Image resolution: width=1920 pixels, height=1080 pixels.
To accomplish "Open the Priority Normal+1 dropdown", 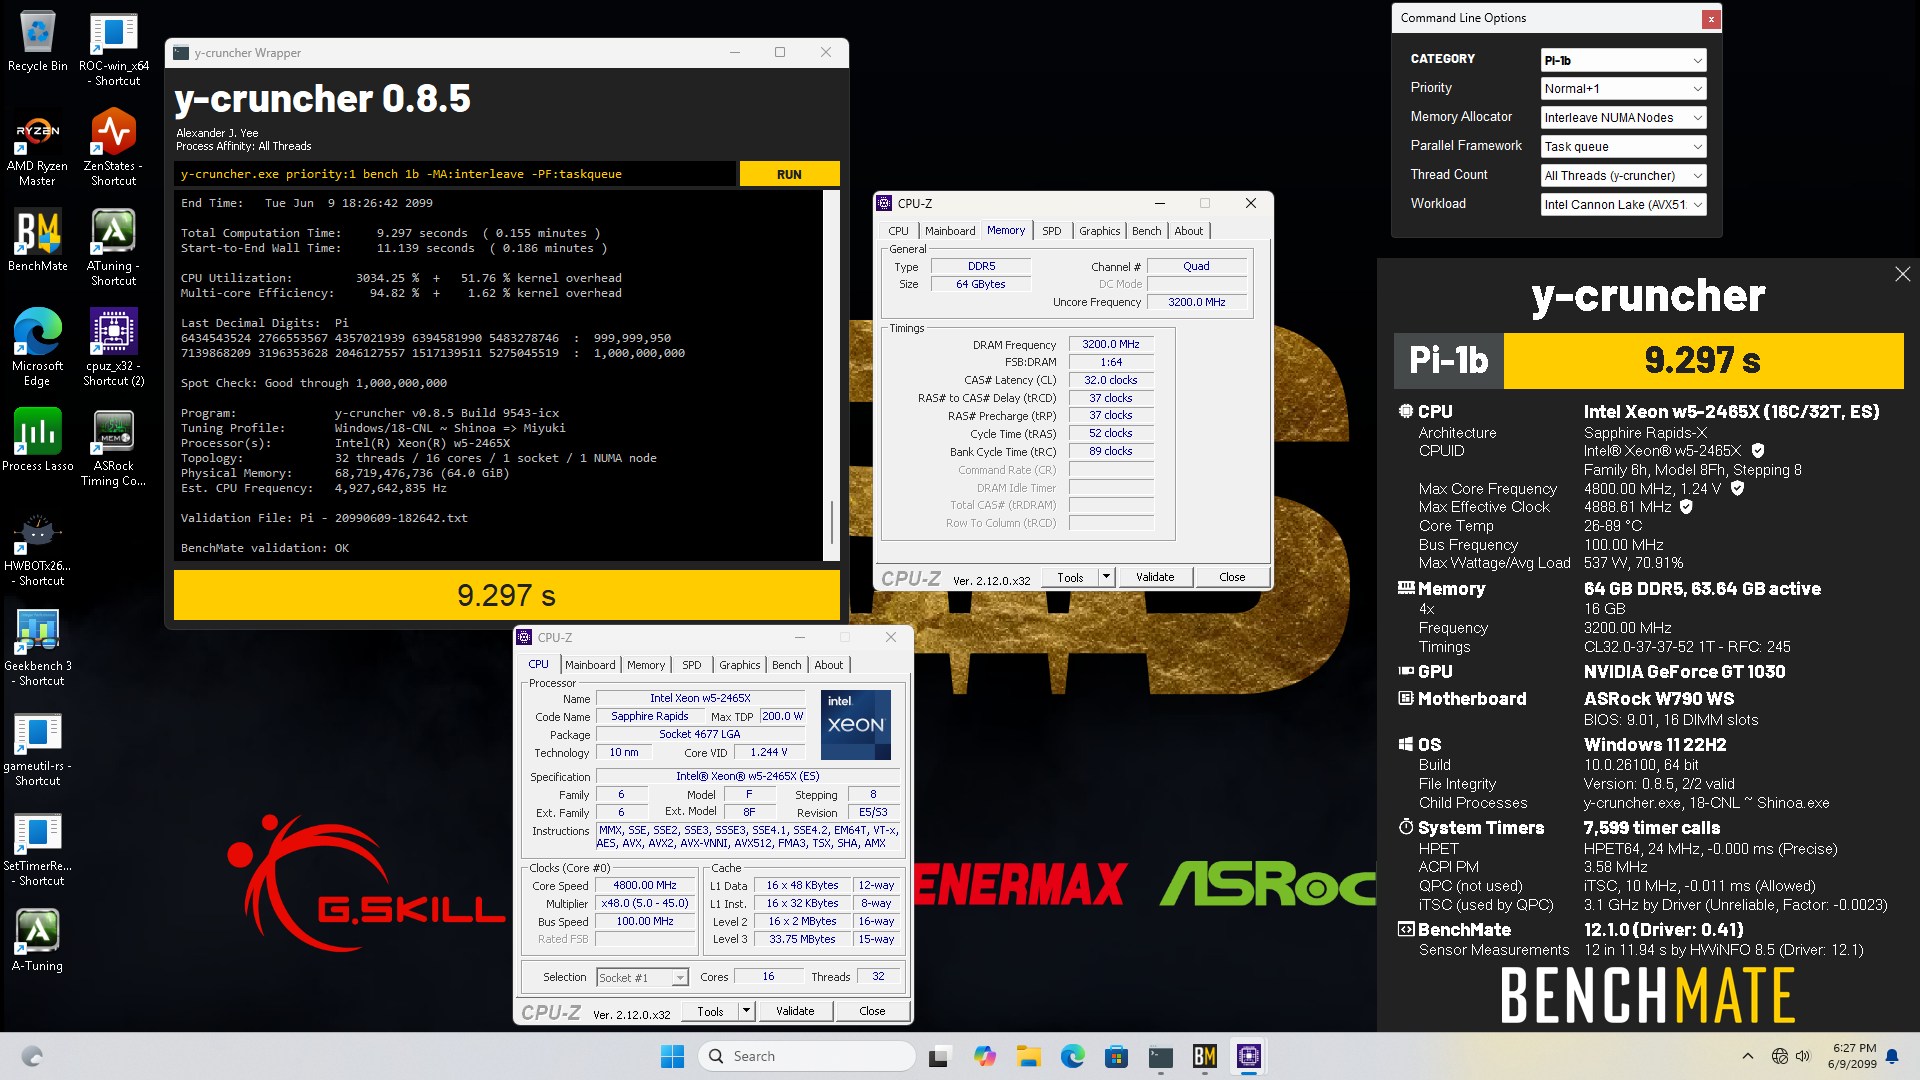I will coord(1623,89).
